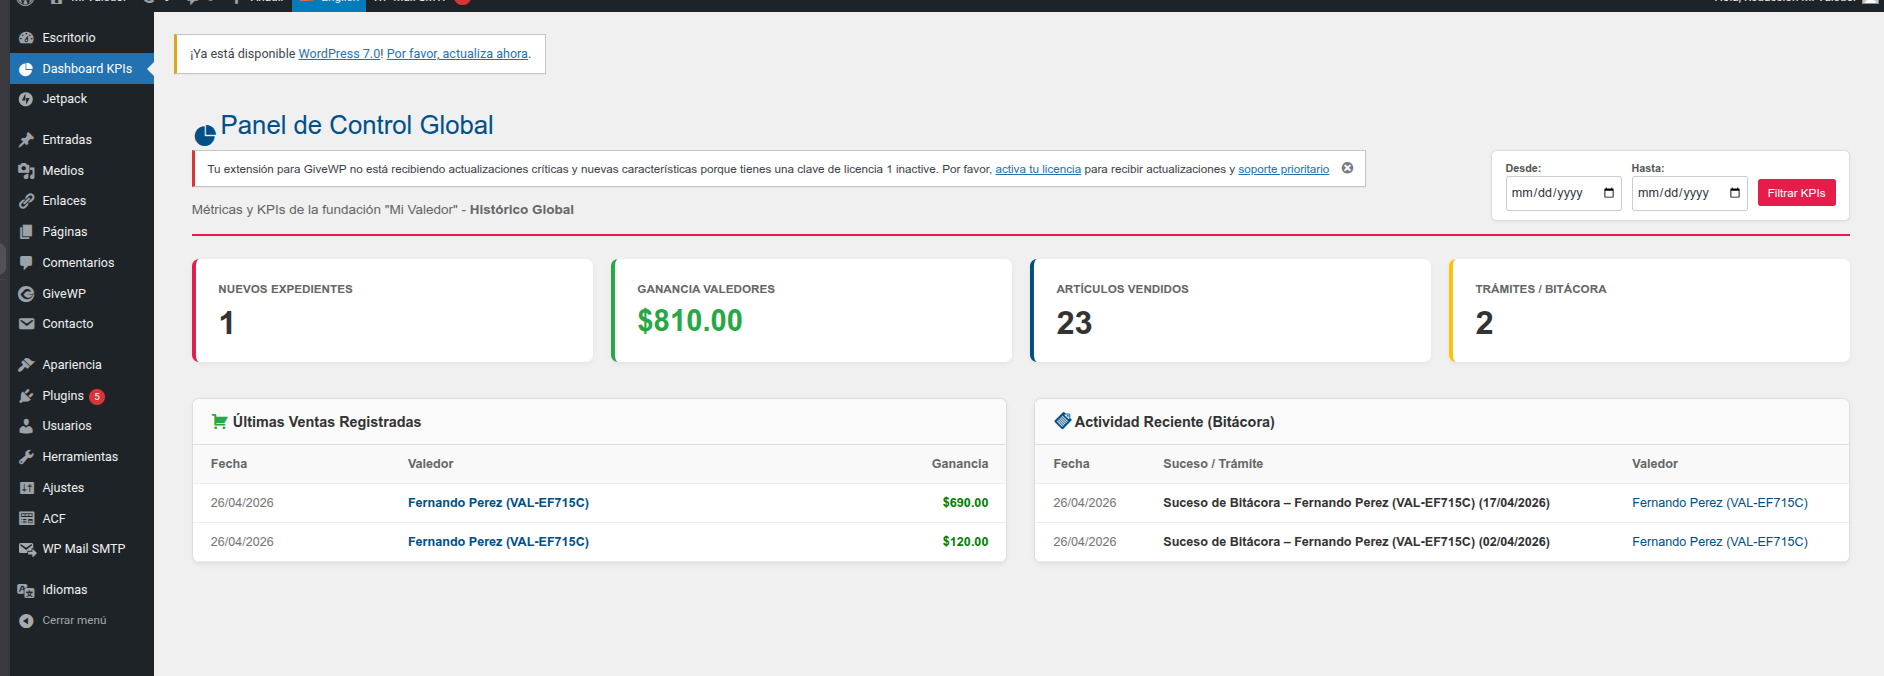1884x676 pixels.
Task: Click the Jetpack icon in sidebar
Action: (26, 99)
